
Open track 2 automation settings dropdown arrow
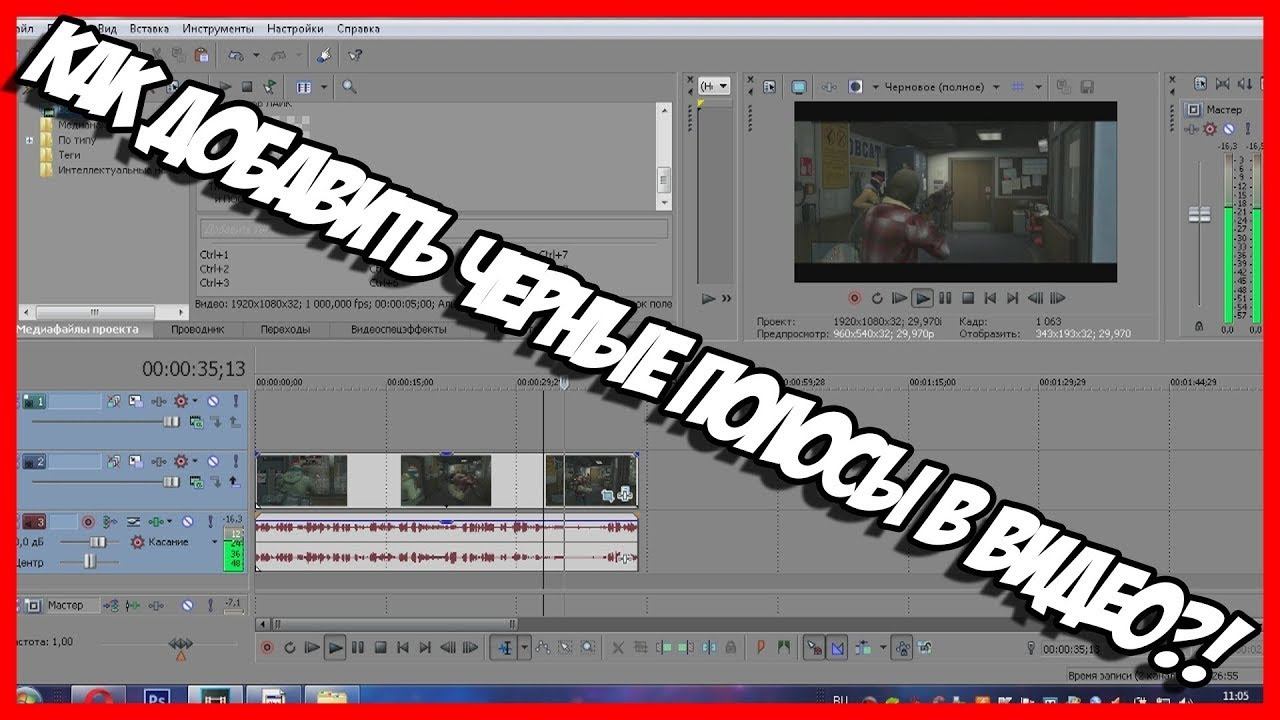click(194, 461)
